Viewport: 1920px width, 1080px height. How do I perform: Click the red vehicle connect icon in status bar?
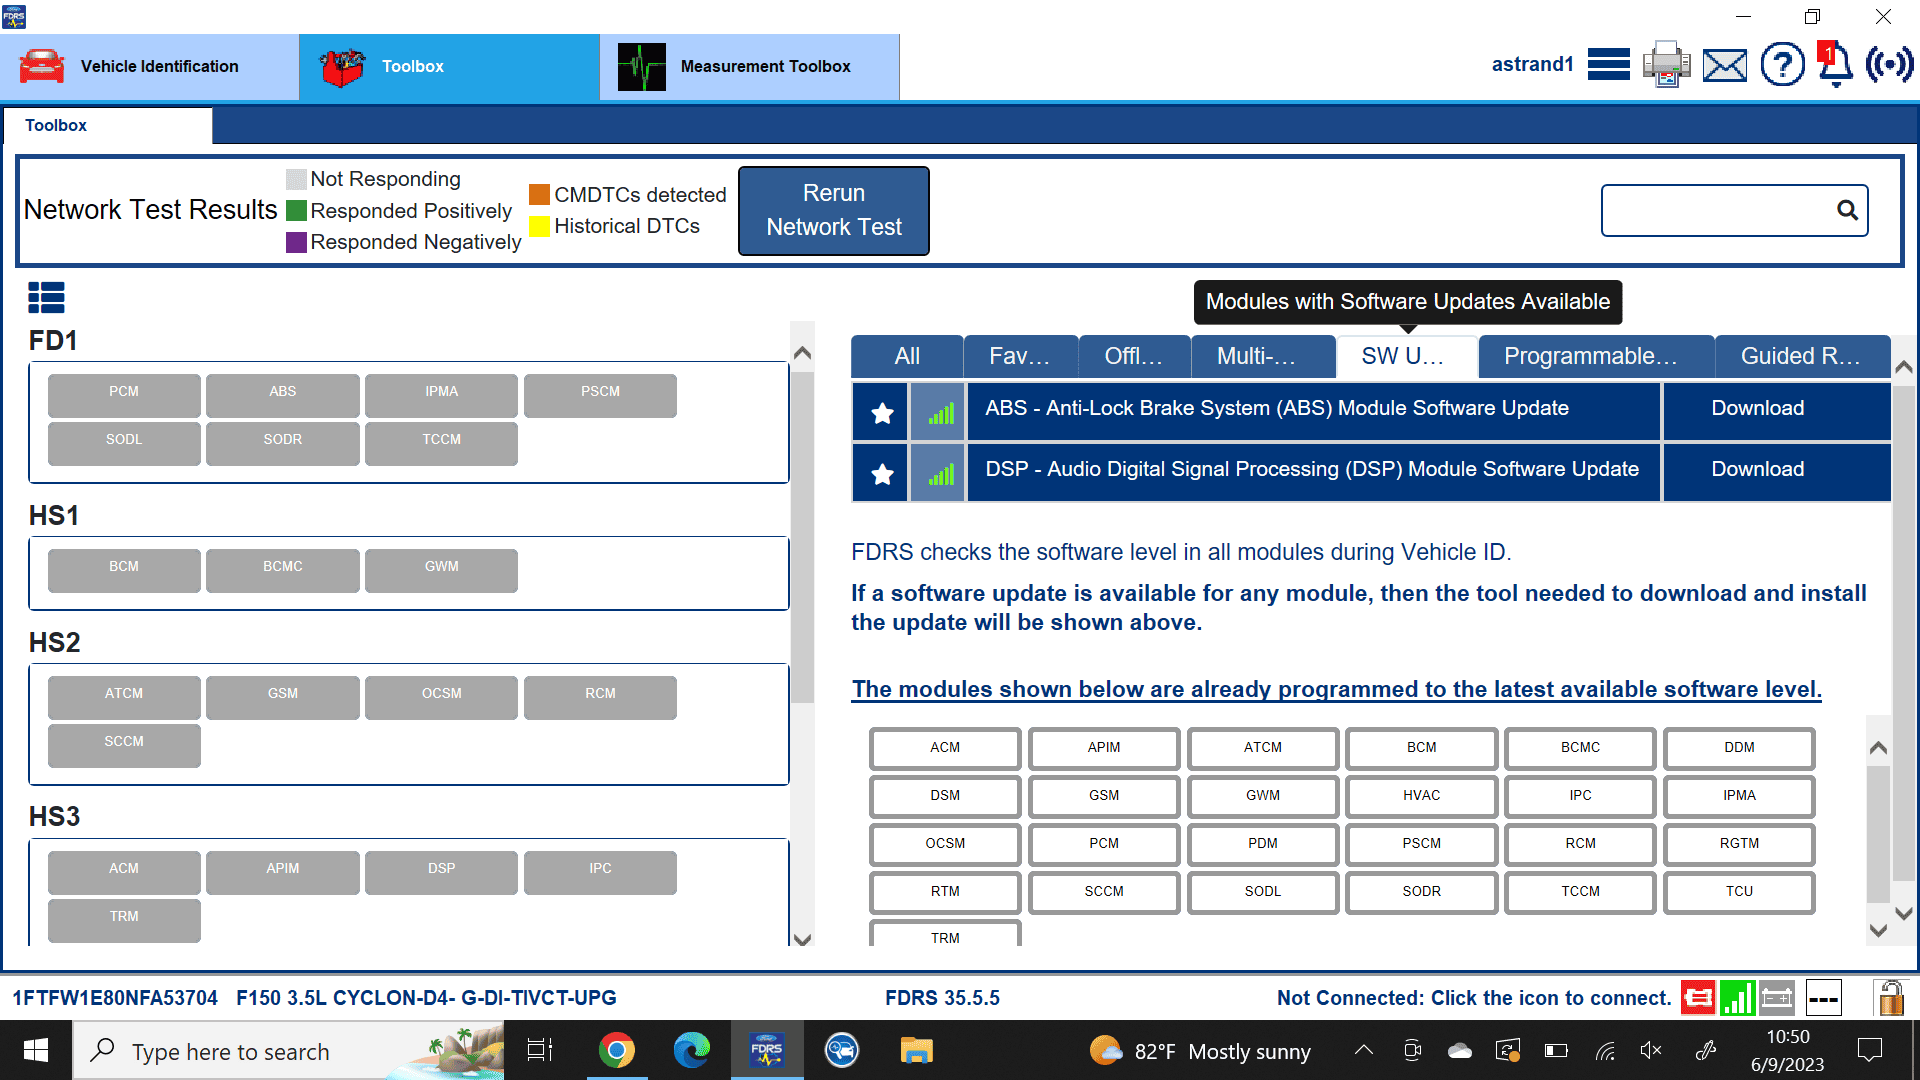point(1697,997)
